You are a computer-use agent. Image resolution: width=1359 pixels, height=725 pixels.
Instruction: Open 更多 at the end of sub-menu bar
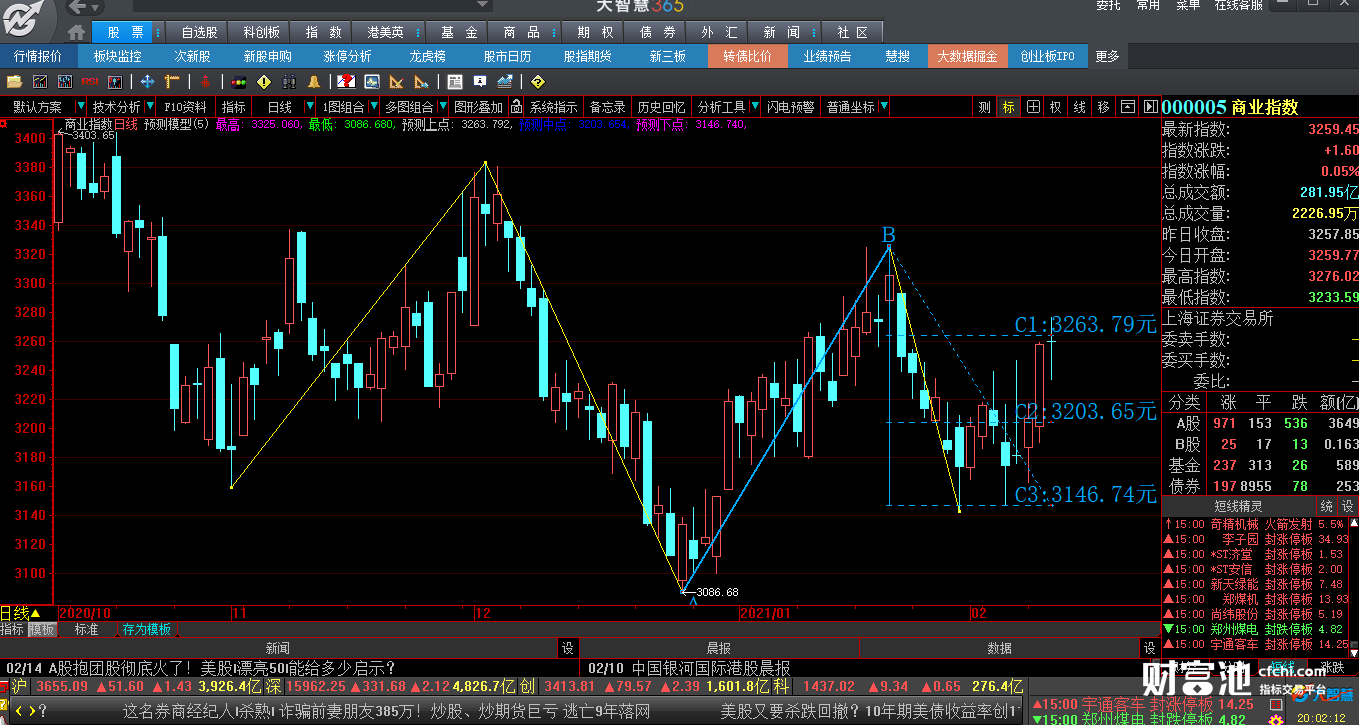[x=1107, y=56]
